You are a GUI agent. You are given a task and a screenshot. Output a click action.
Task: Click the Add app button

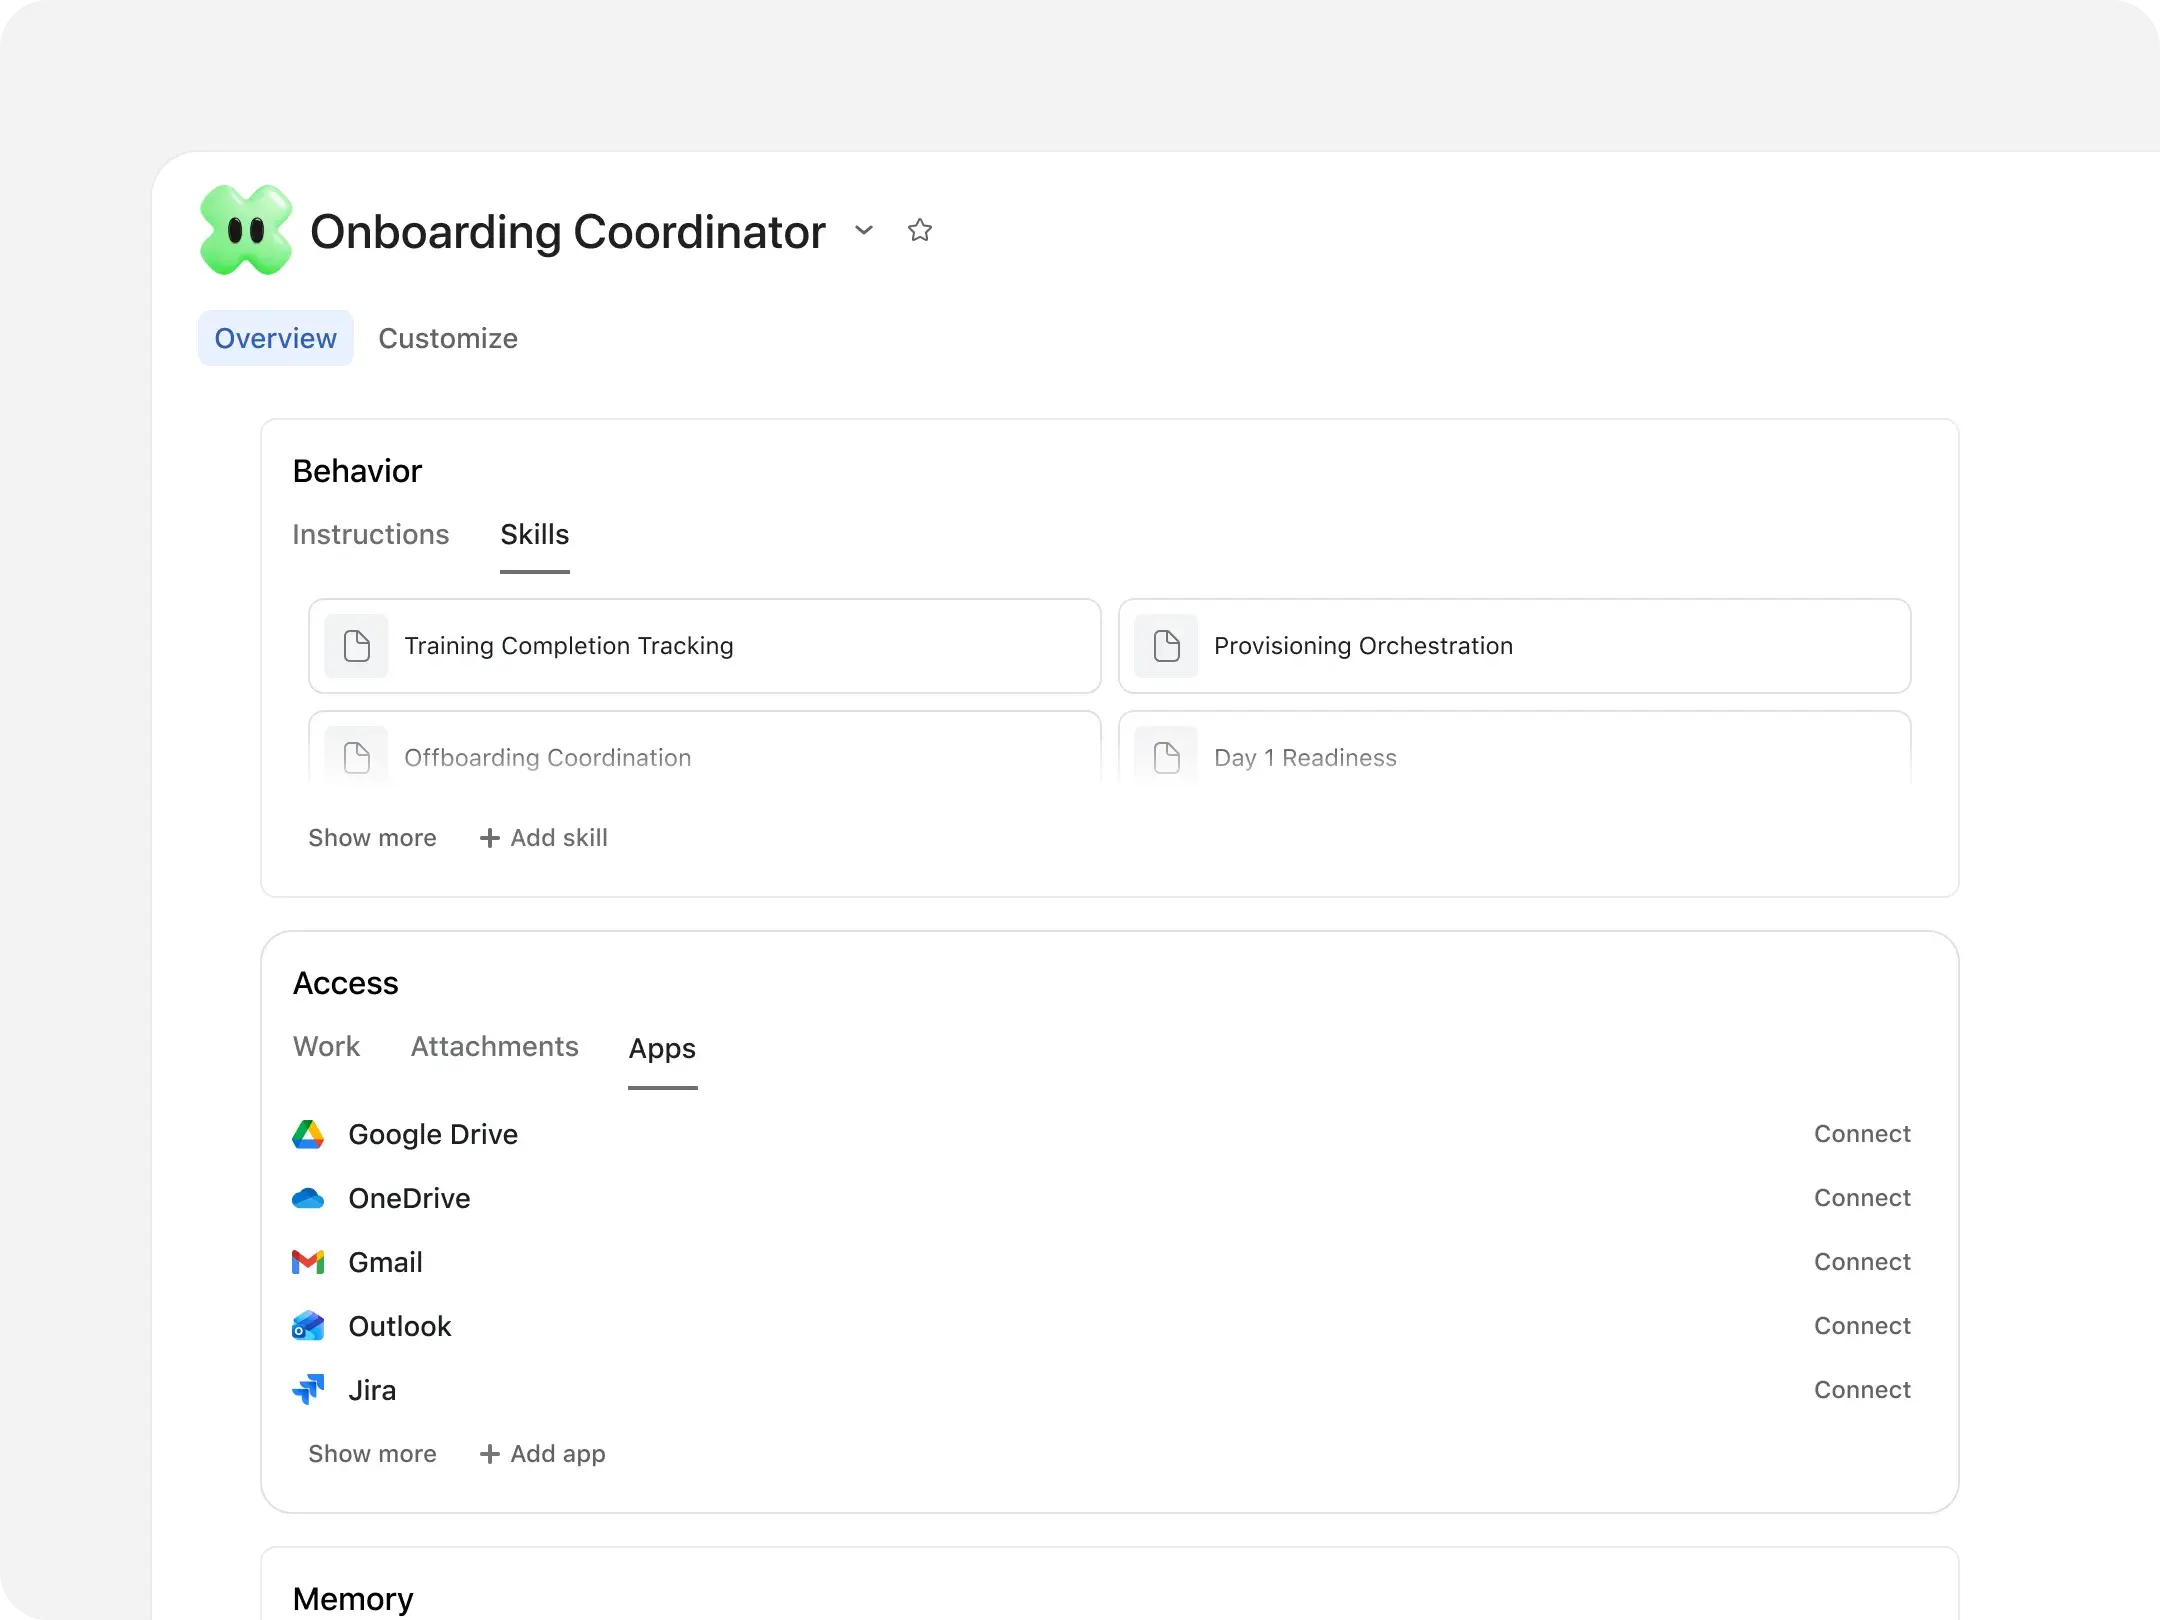(x=542, y=1454)
